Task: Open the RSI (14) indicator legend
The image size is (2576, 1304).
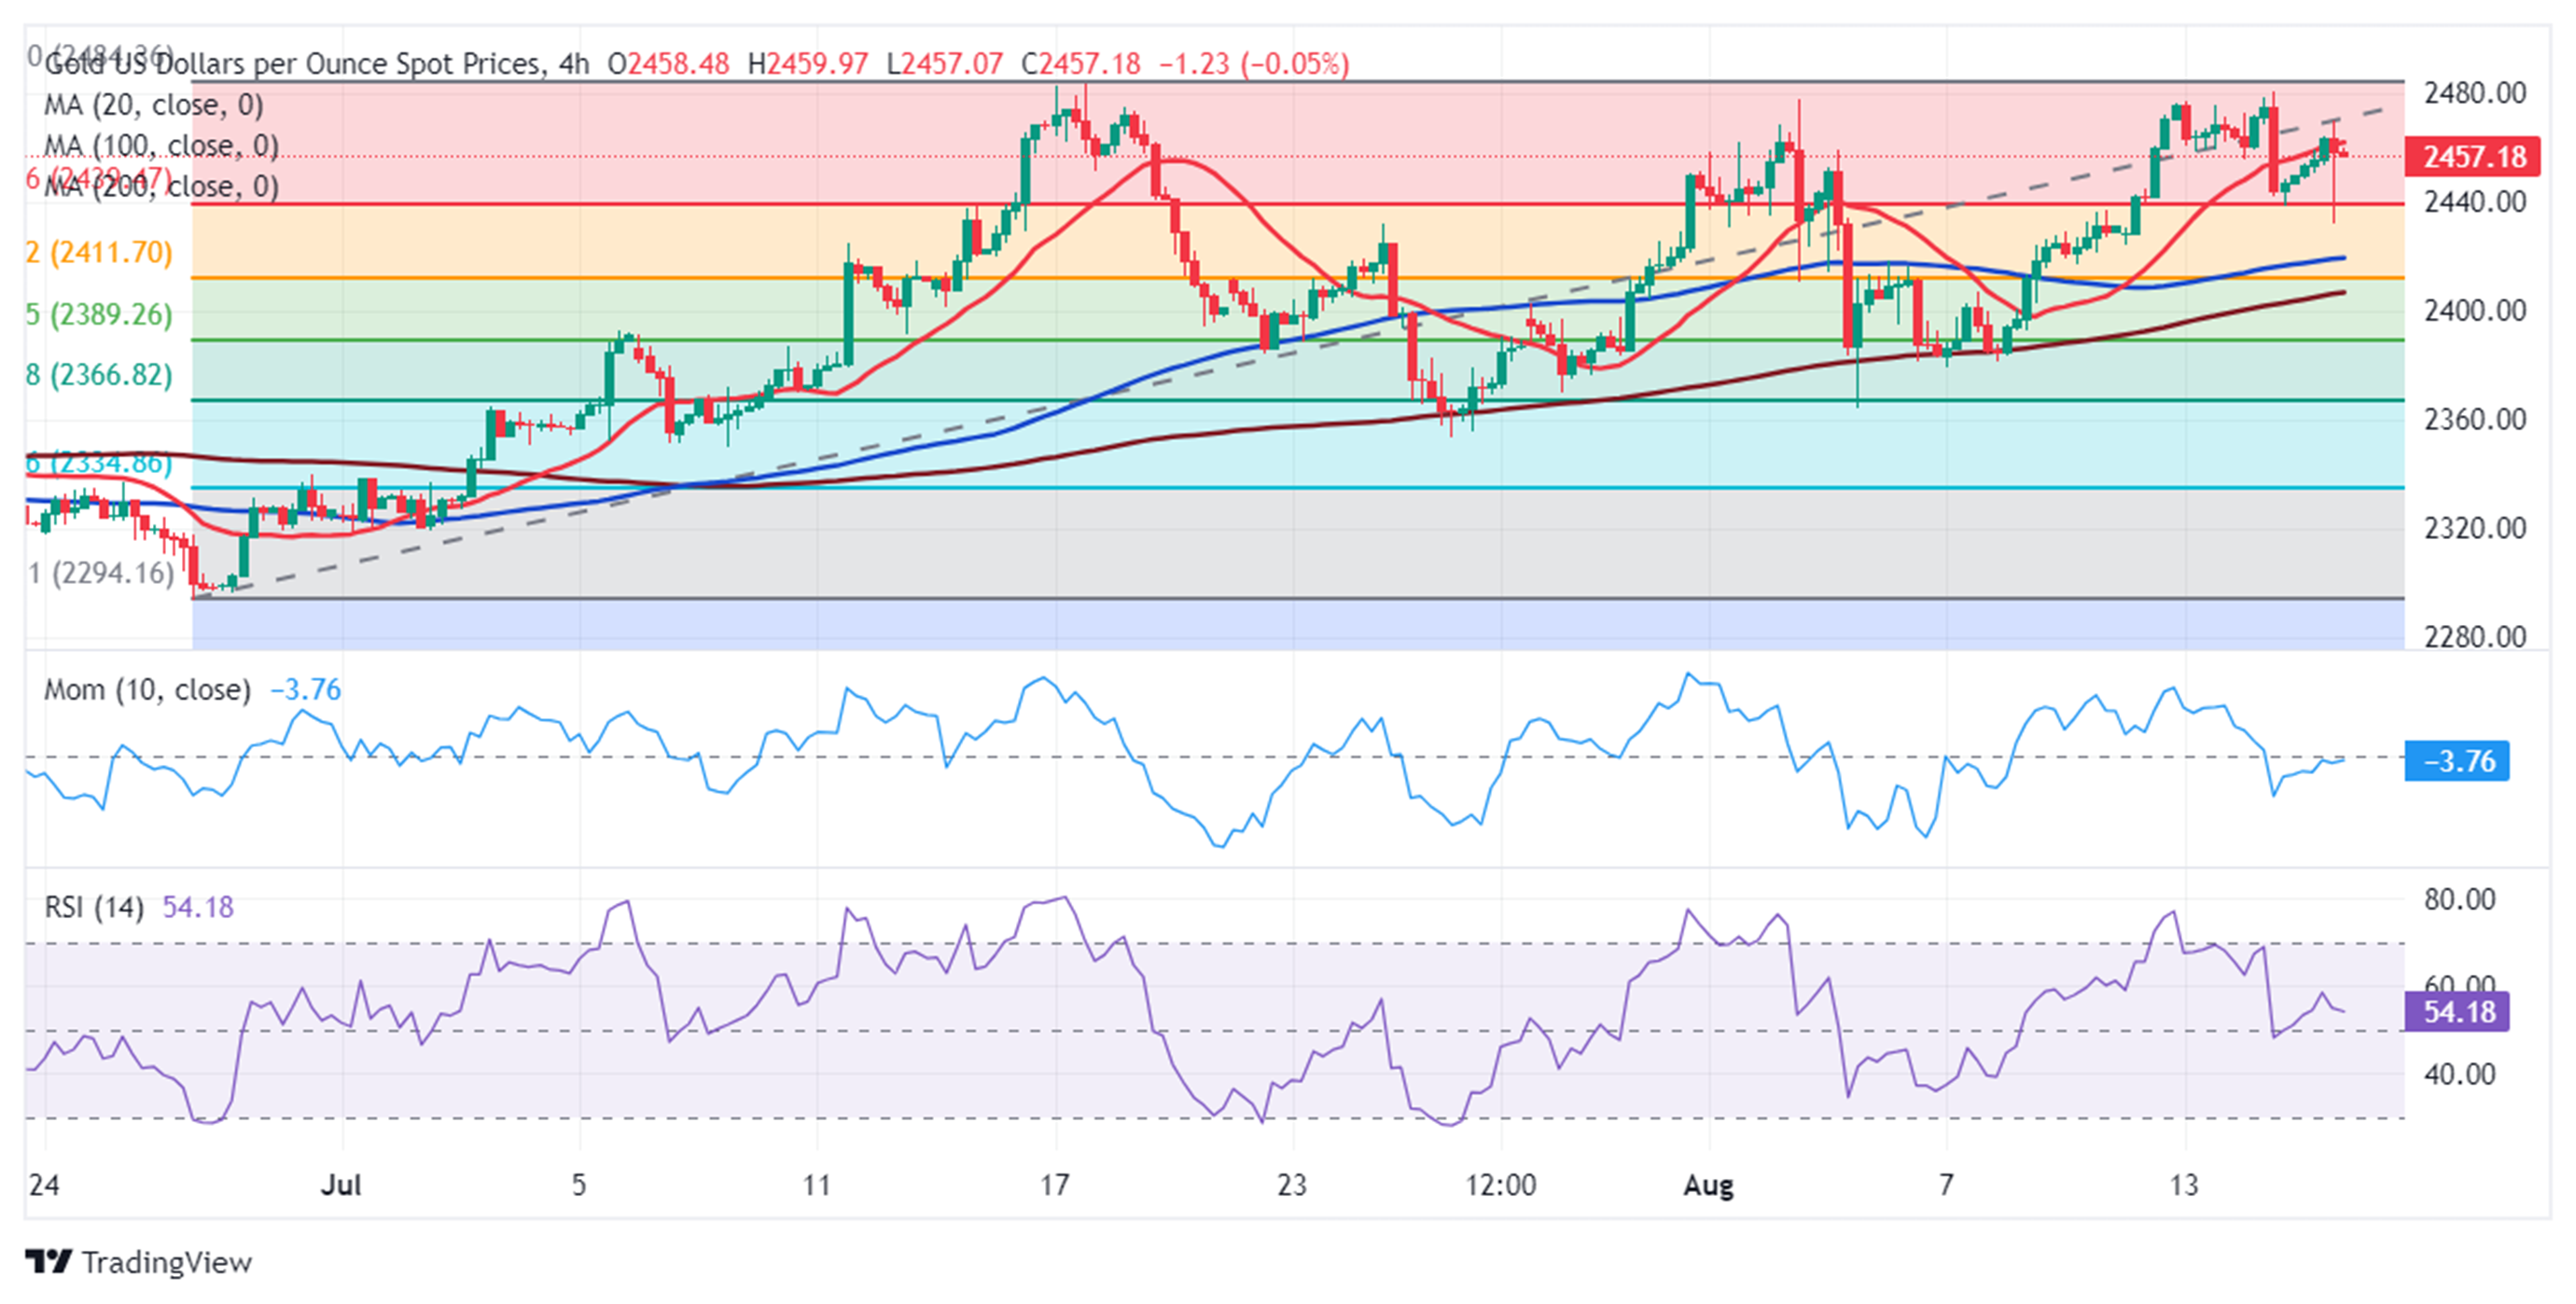Action: (94, 907)
